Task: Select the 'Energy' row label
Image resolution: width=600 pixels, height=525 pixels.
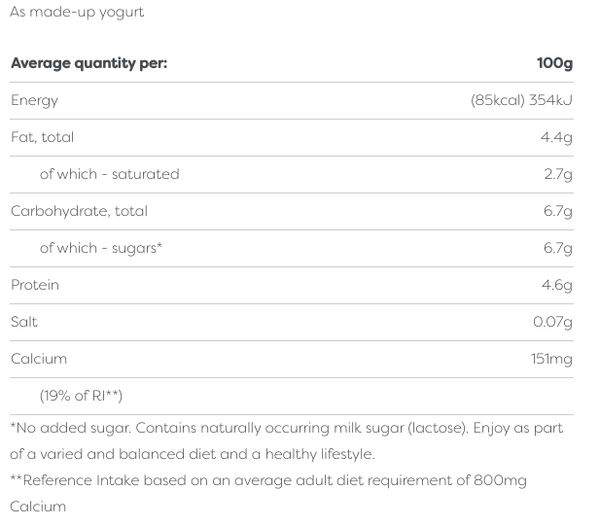Action: (35, 100)
